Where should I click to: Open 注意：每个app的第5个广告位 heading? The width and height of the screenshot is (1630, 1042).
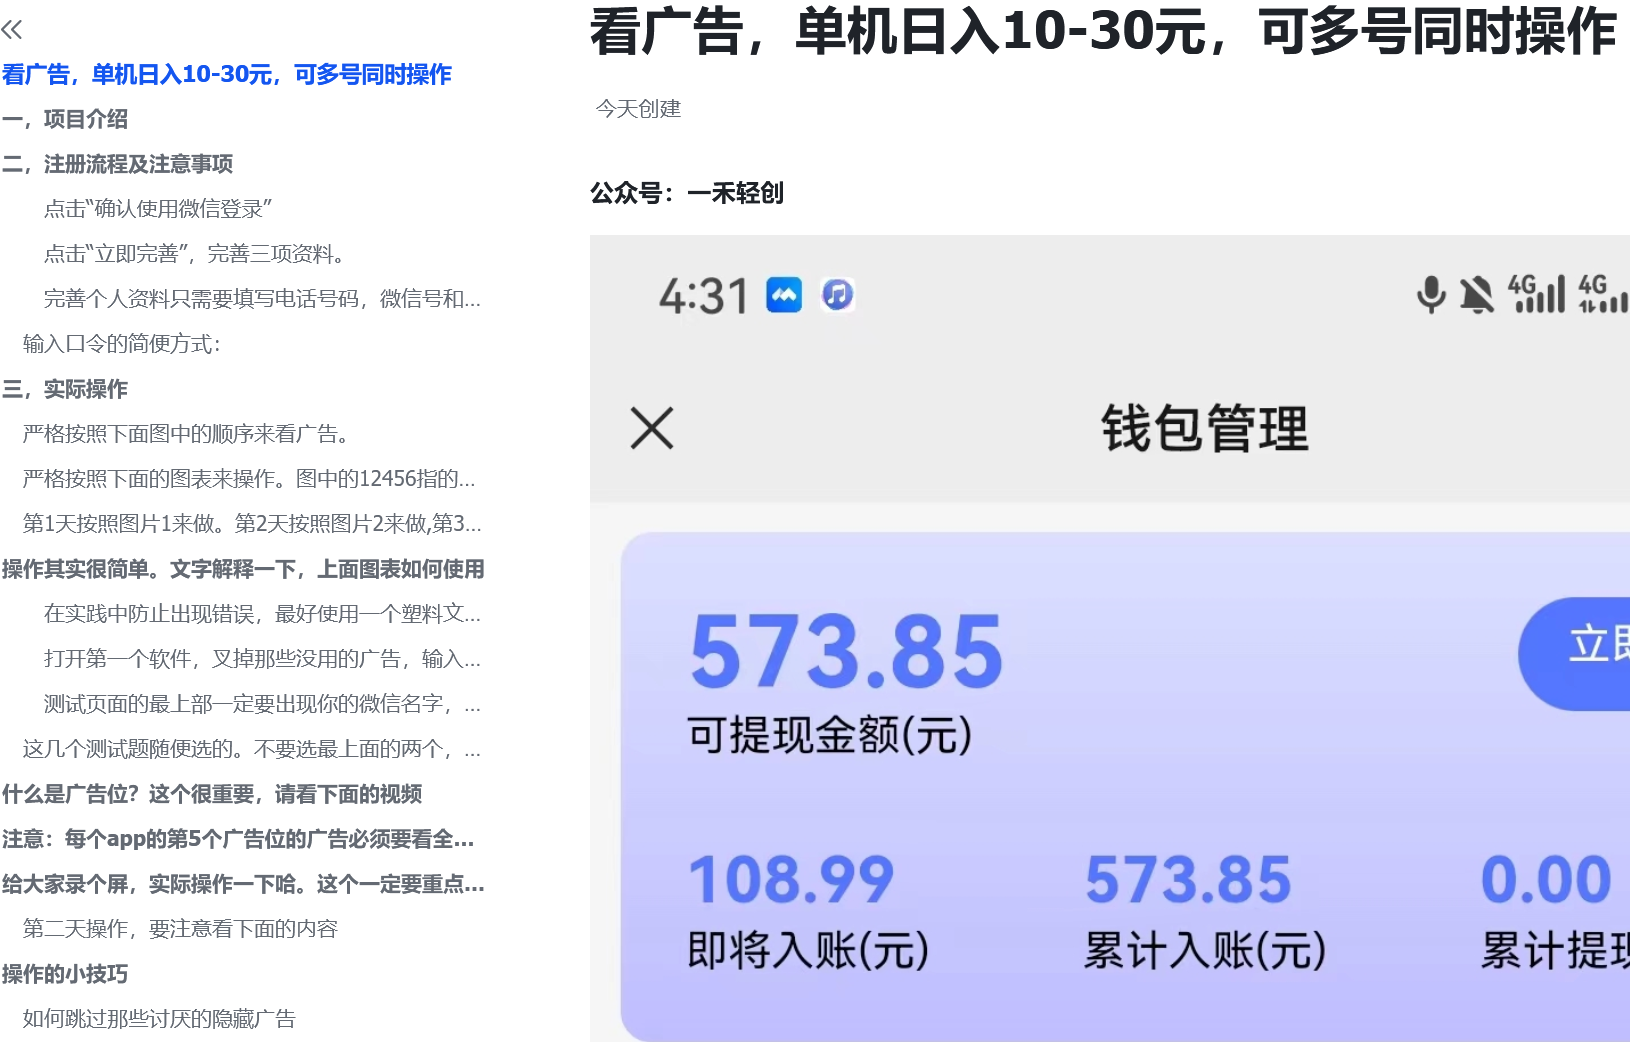pyautogui.click(x=238, y=839)
